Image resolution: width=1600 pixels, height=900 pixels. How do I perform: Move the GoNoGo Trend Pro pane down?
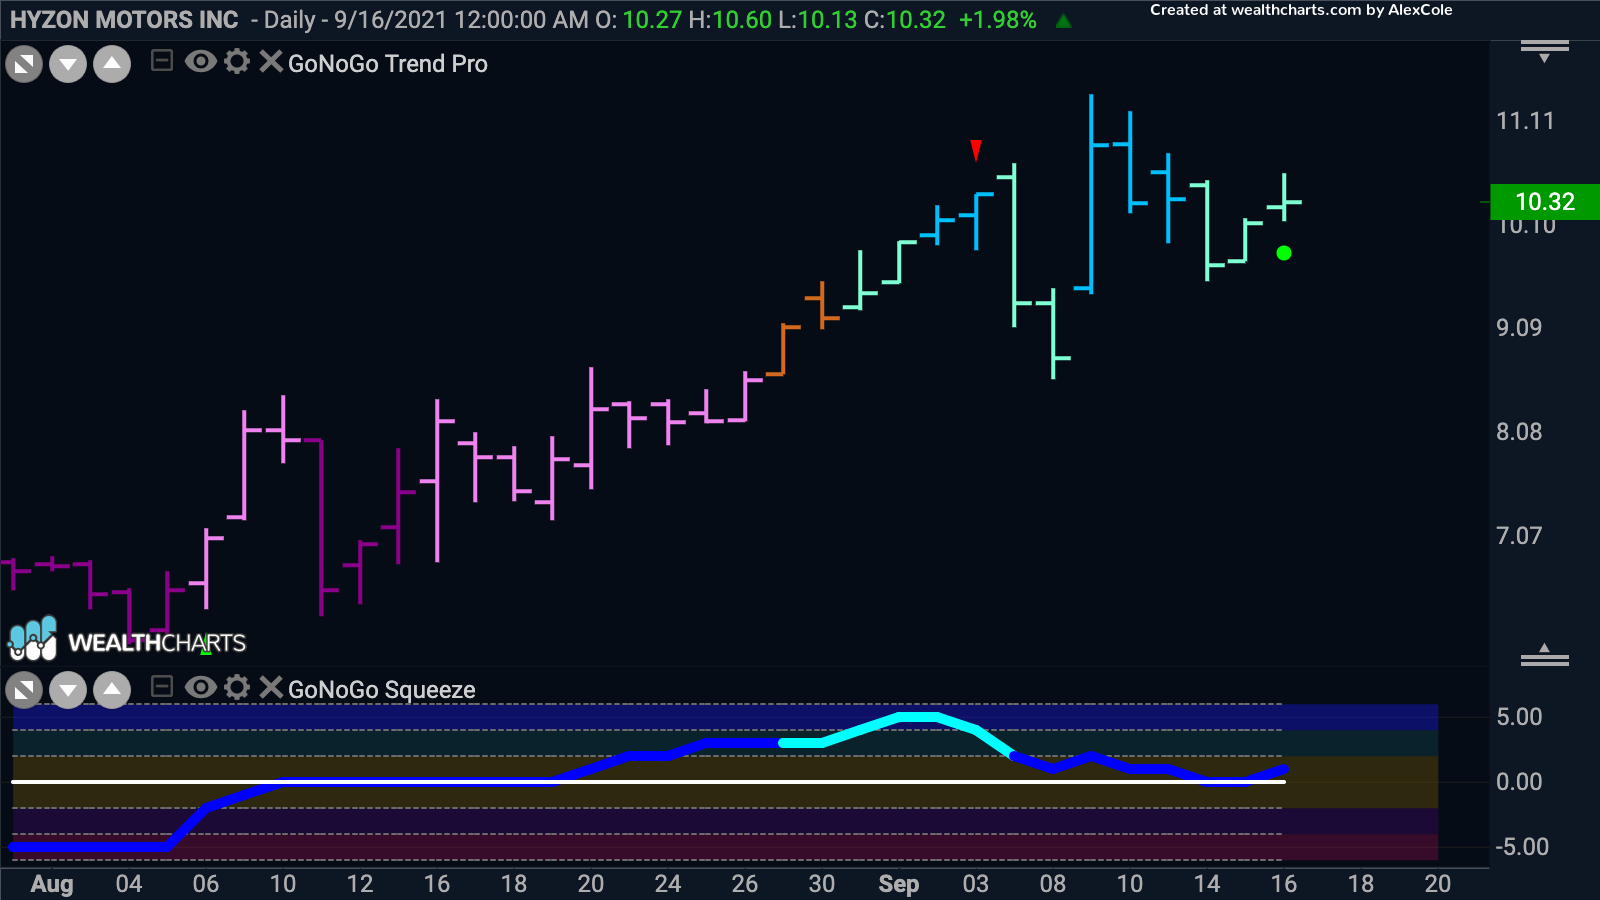(68, 65)
